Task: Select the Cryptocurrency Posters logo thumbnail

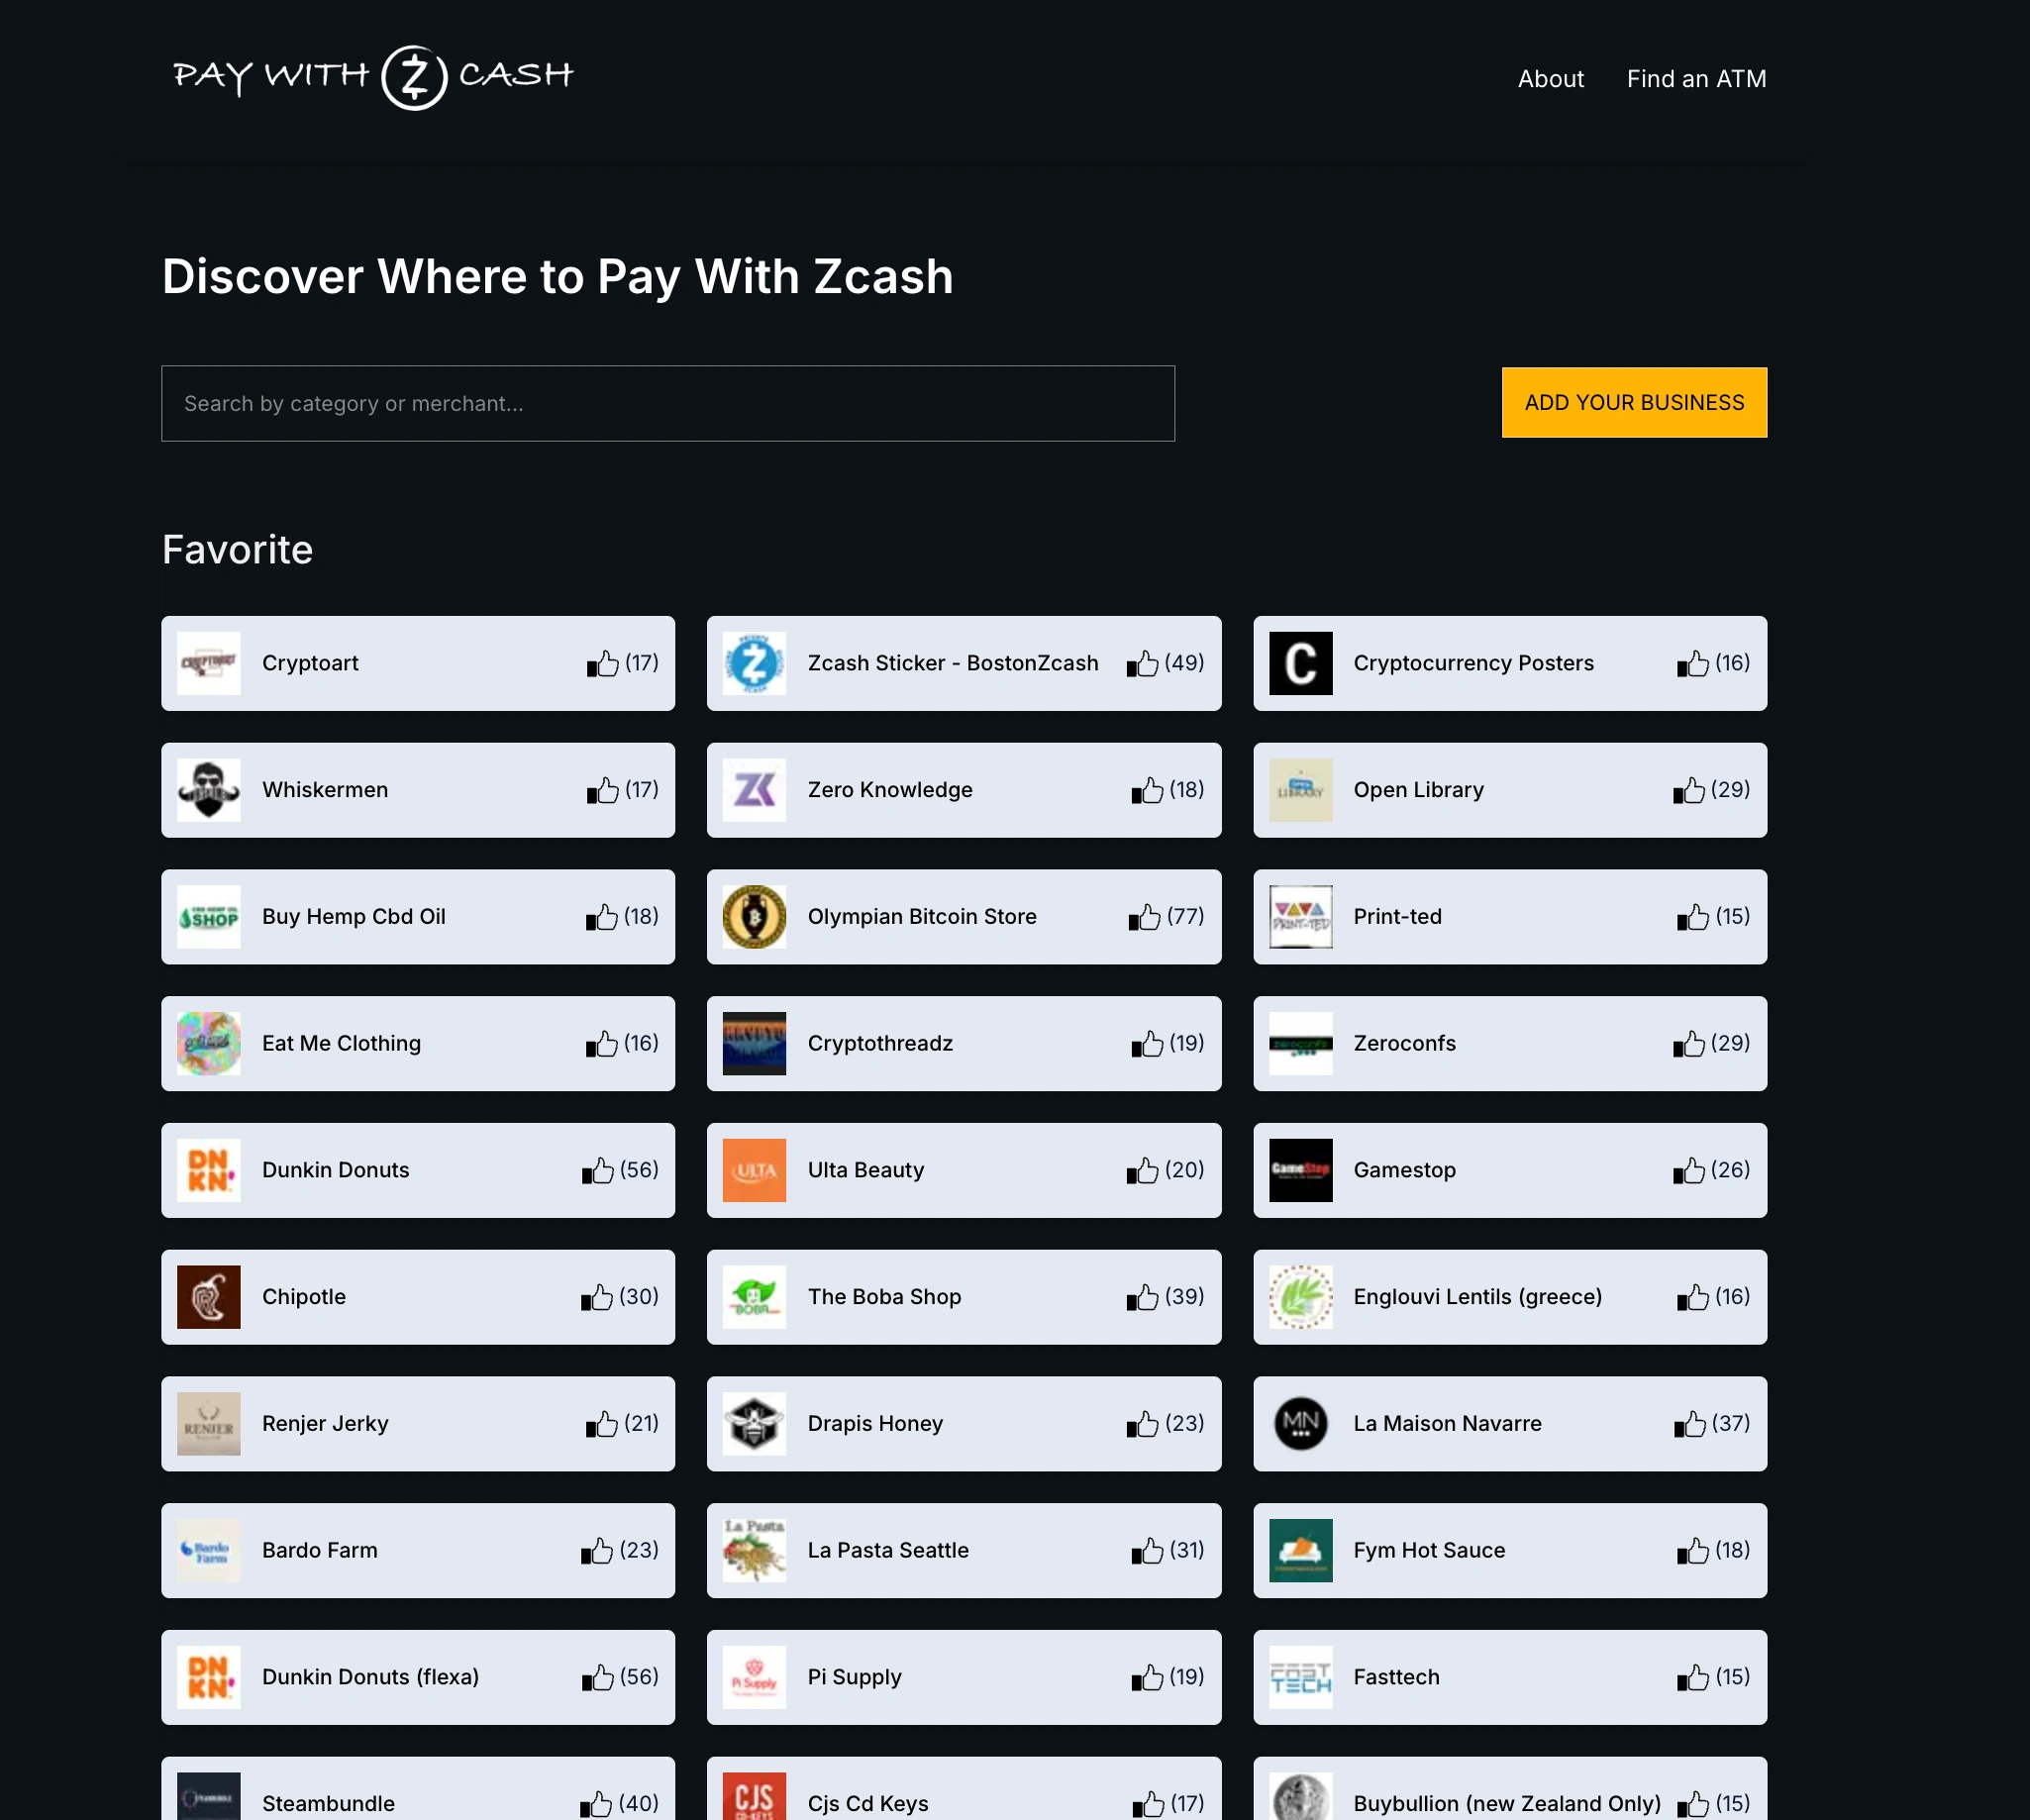Action: [1300, 664]
